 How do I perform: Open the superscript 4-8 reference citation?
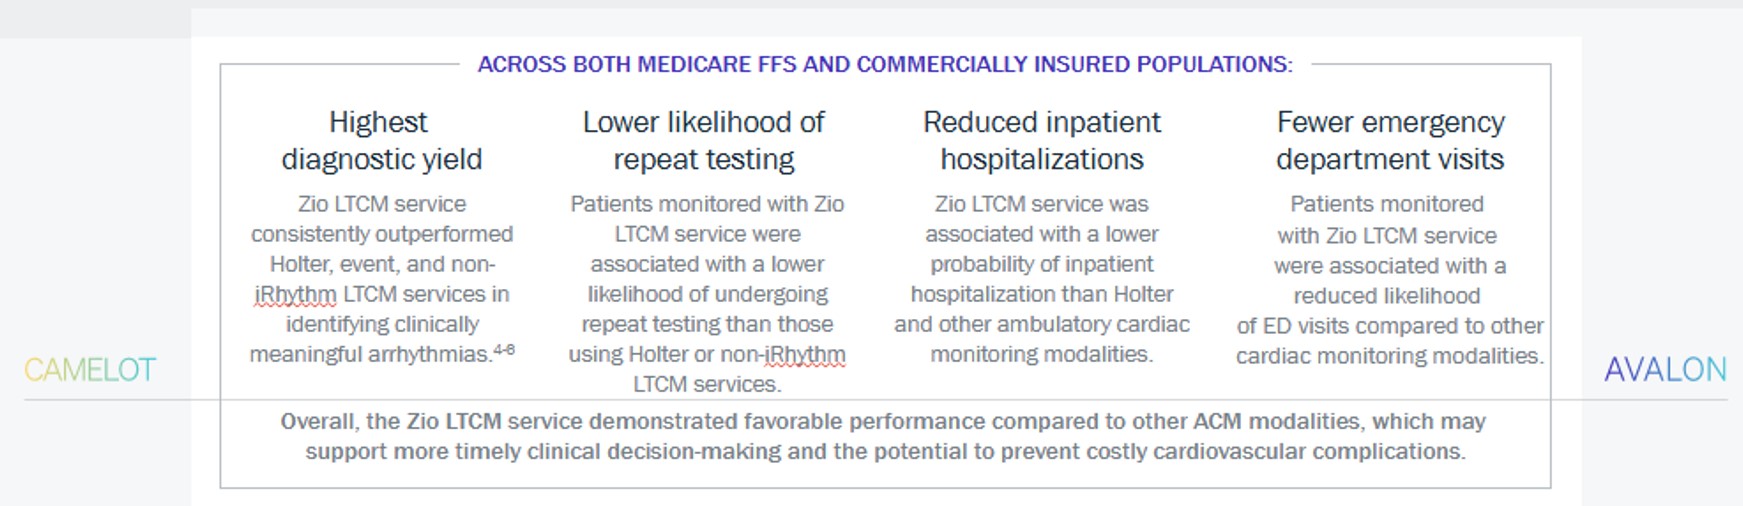click(504, 350)
